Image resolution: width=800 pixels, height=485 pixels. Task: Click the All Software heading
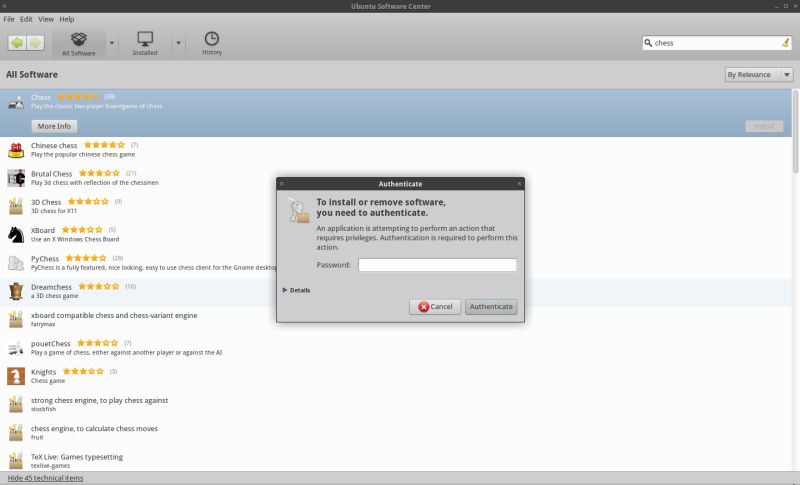pos(32,74)
